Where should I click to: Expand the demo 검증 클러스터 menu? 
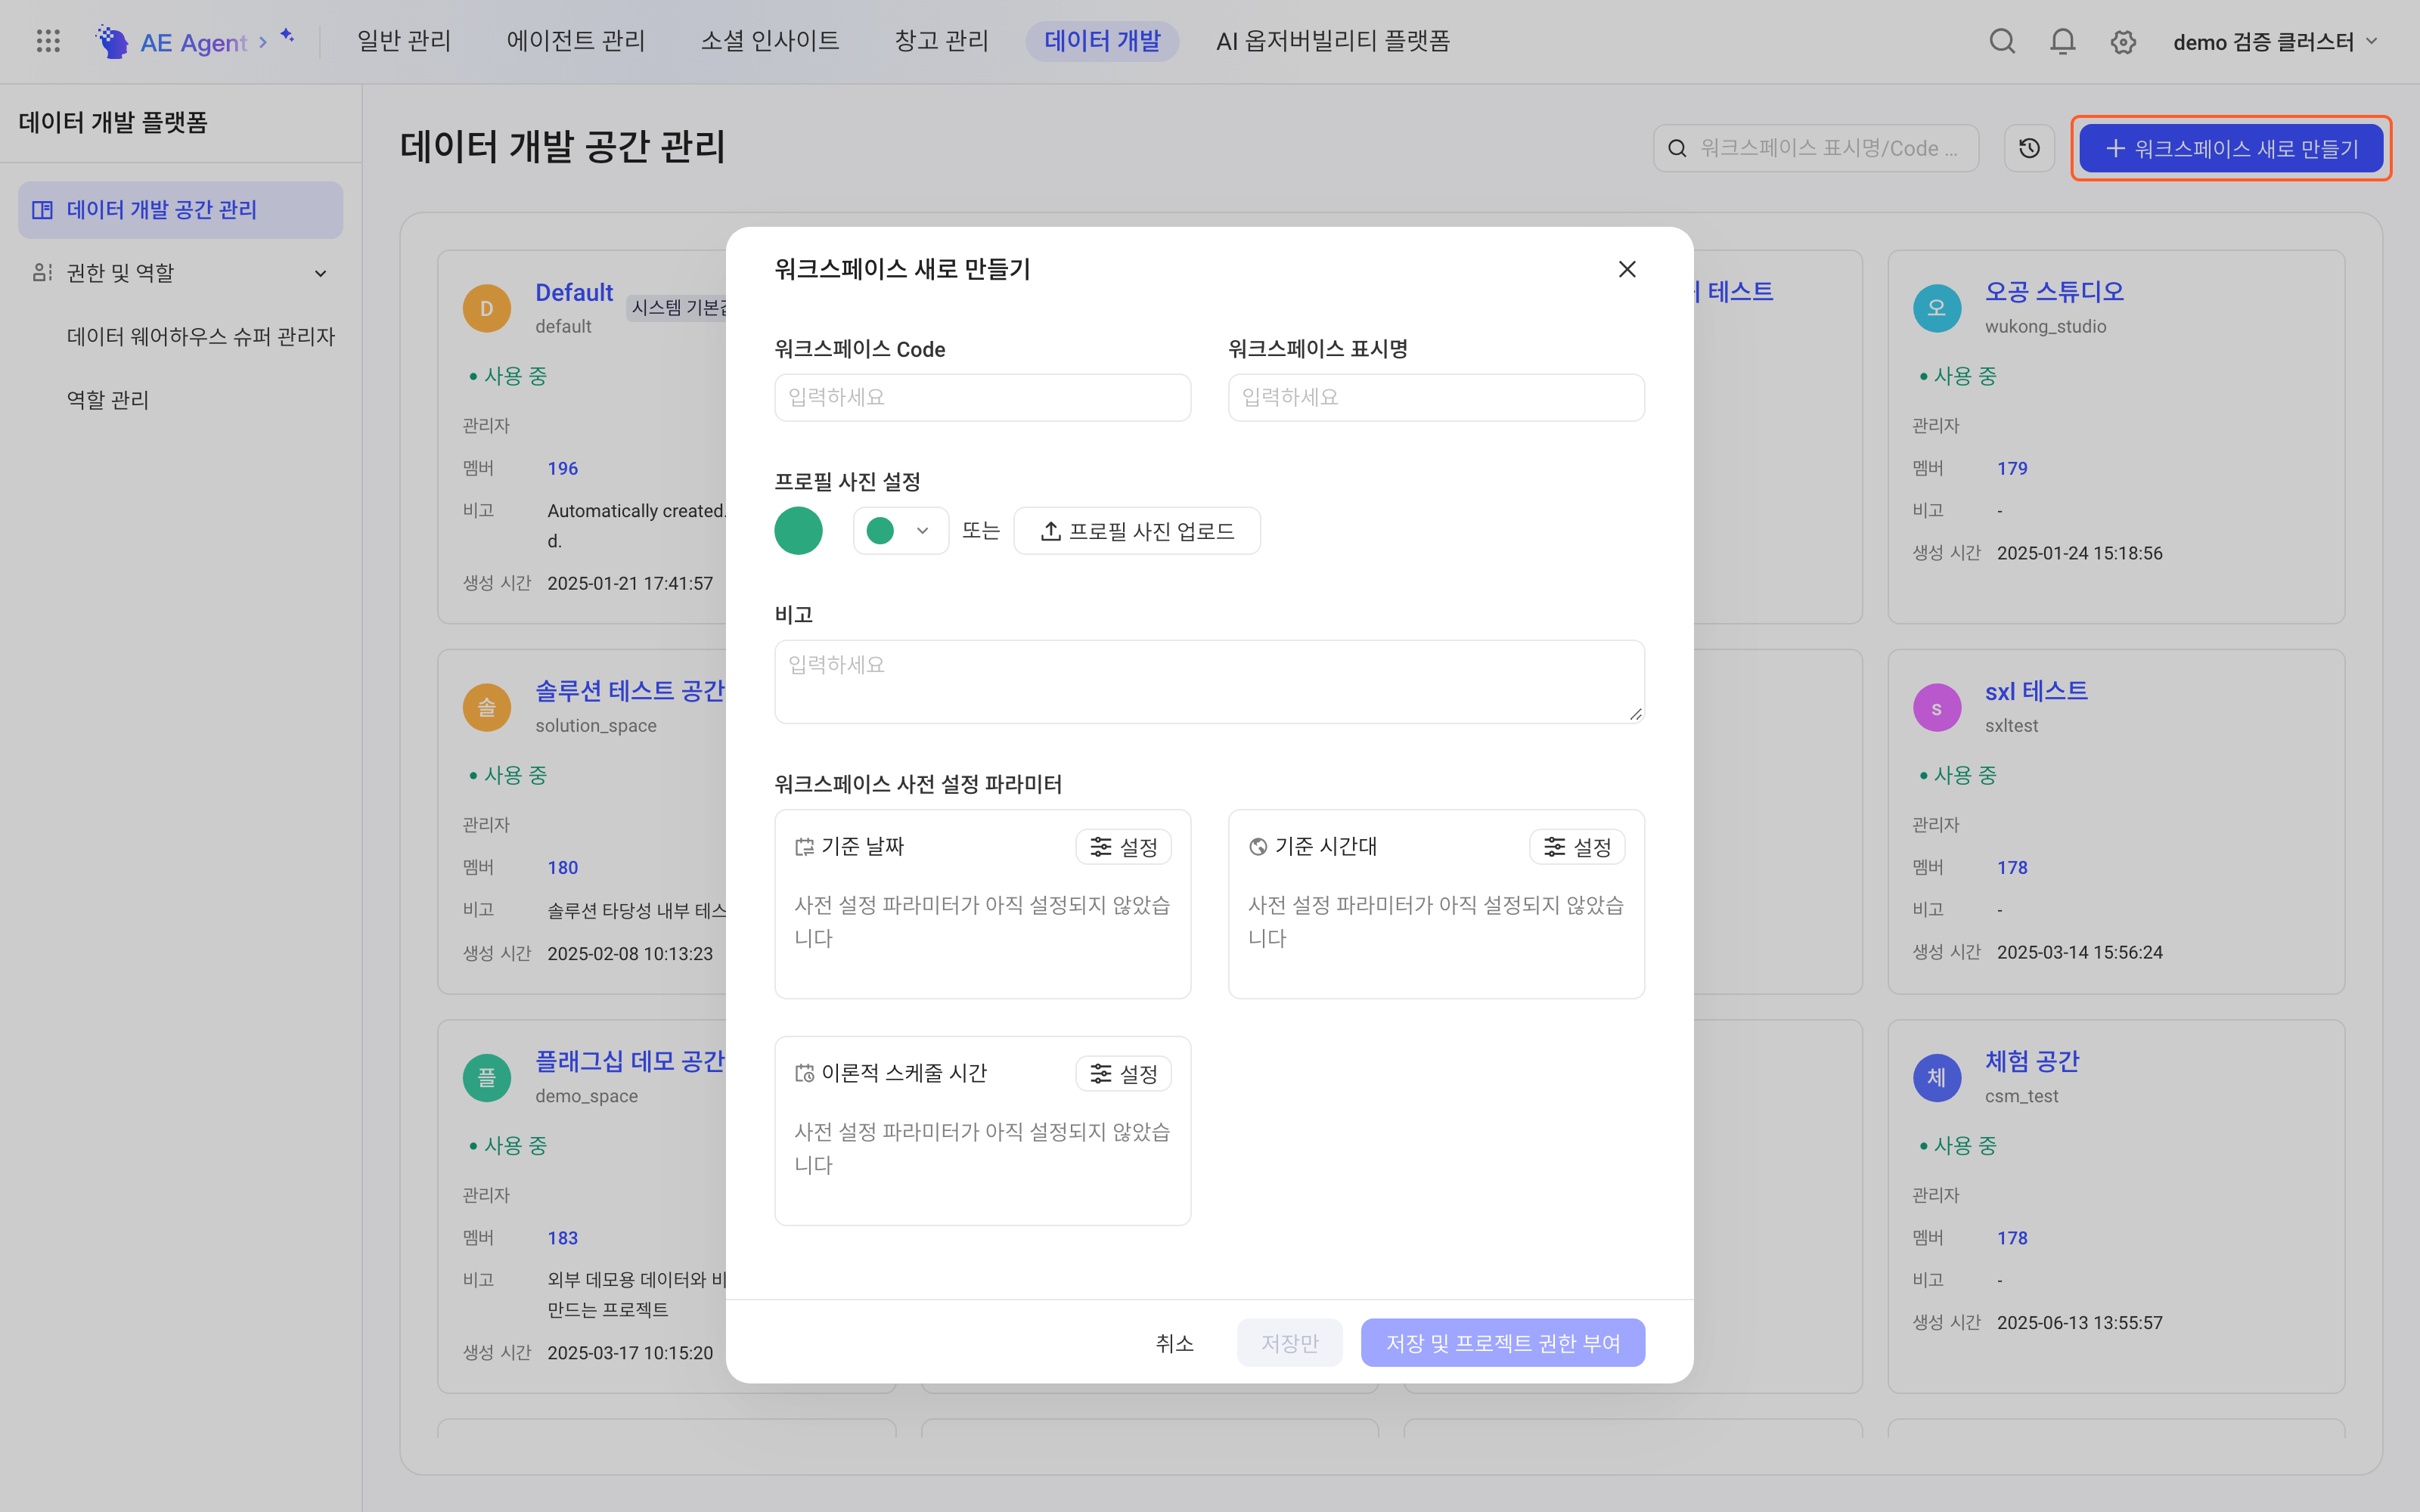pos(2274,41)
